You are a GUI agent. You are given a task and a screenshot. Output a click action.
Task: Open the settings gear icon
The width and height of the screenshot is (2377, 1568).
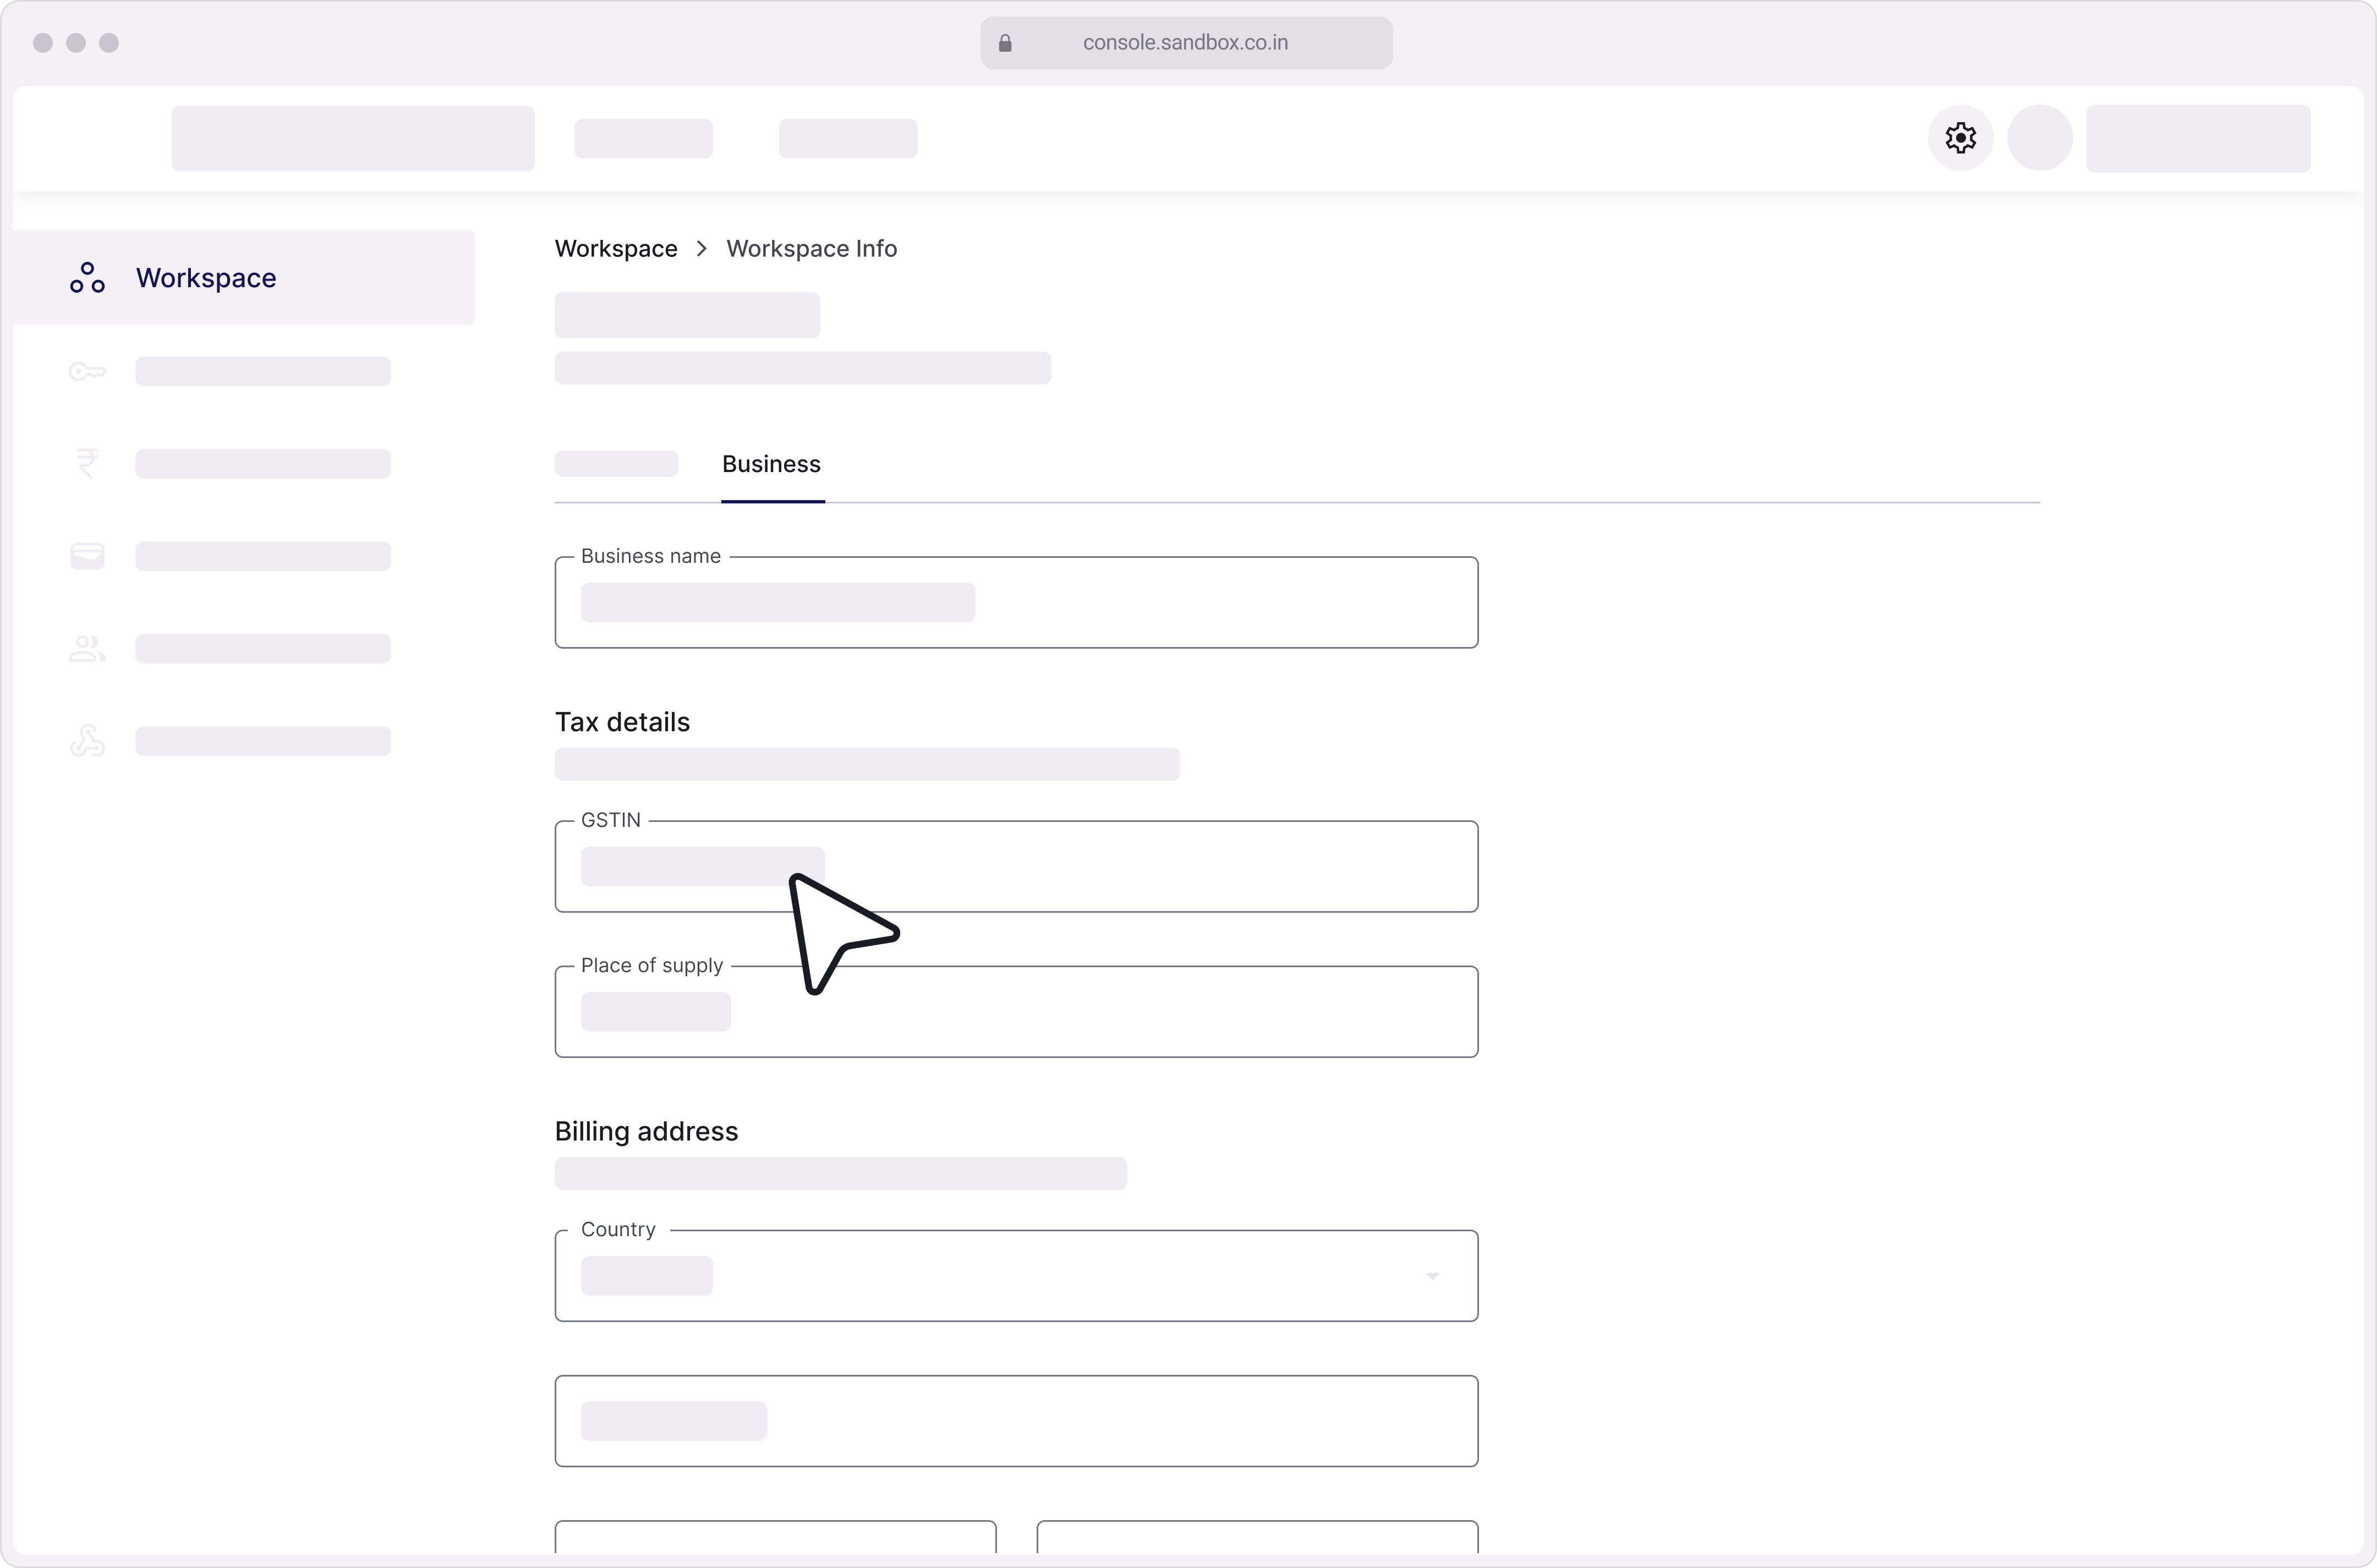[1960, 138]
